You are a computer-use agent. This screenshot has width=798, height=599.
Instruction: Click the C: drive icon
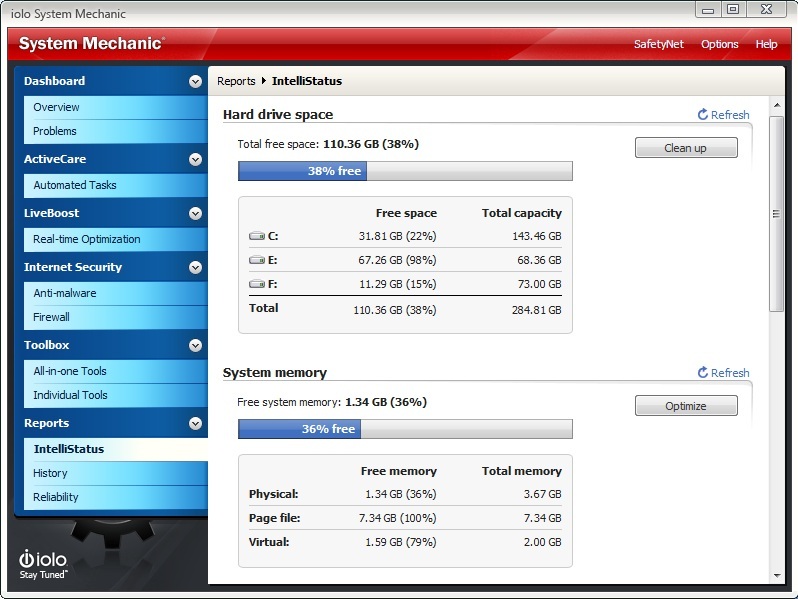(257, 236)
